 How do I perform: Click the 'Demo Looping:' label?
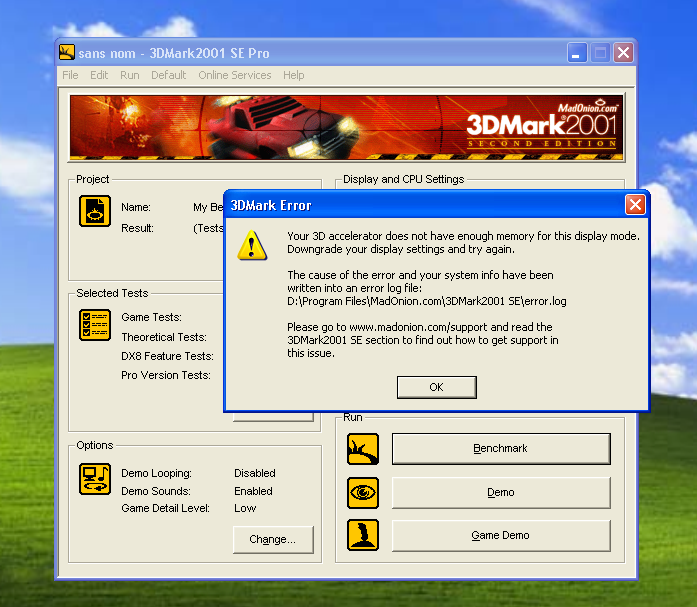point(156,473)
